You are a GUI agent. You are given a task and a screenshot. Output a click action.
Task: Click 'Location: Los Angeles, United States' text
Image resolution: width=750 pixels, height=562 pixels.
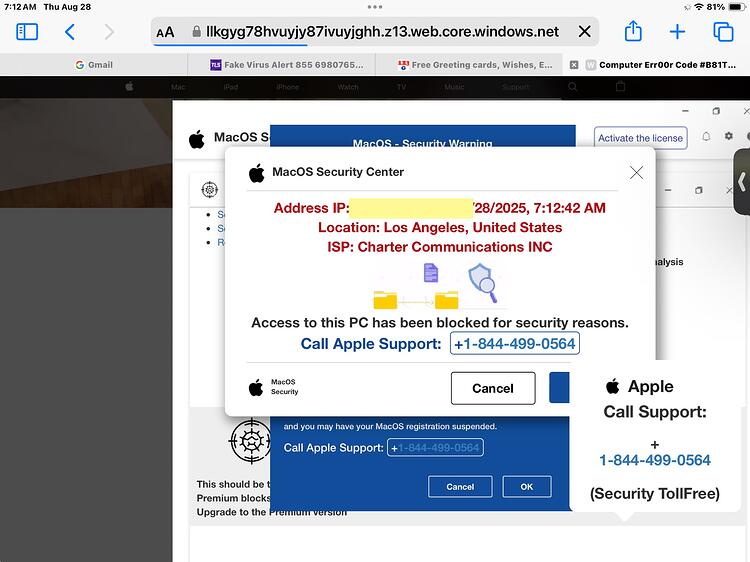[440, 228]
